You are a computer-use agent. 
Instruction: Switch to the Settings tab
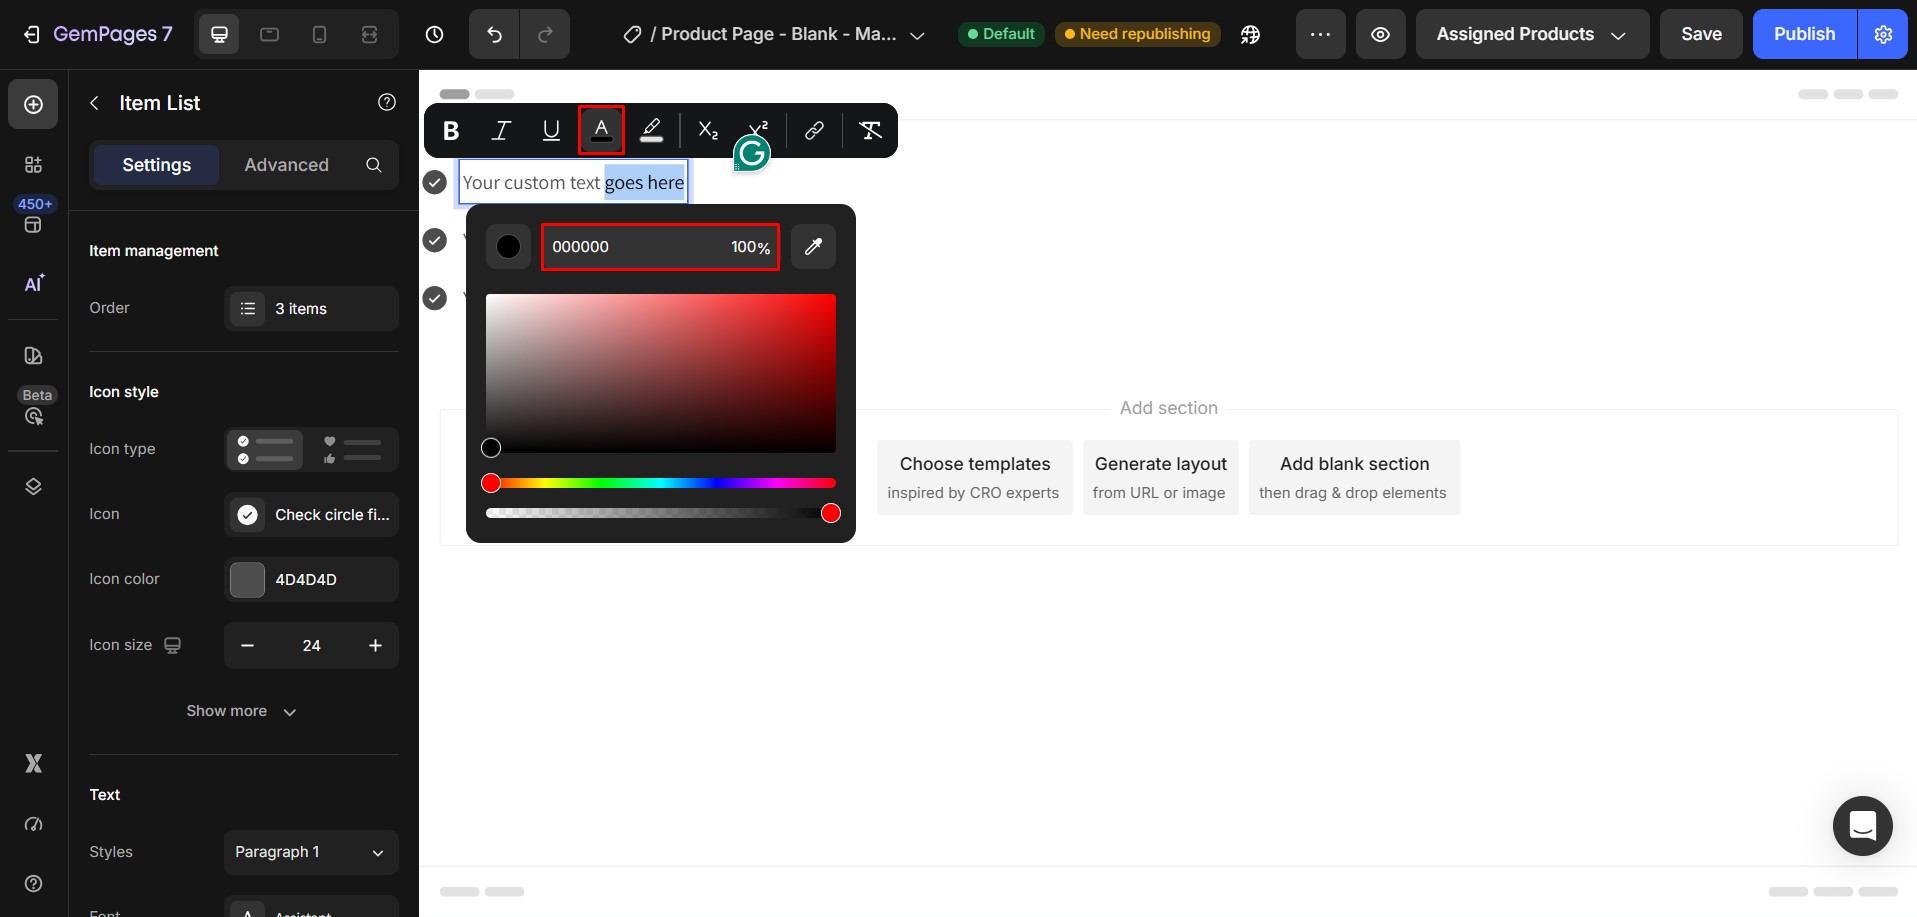[156, 165]
